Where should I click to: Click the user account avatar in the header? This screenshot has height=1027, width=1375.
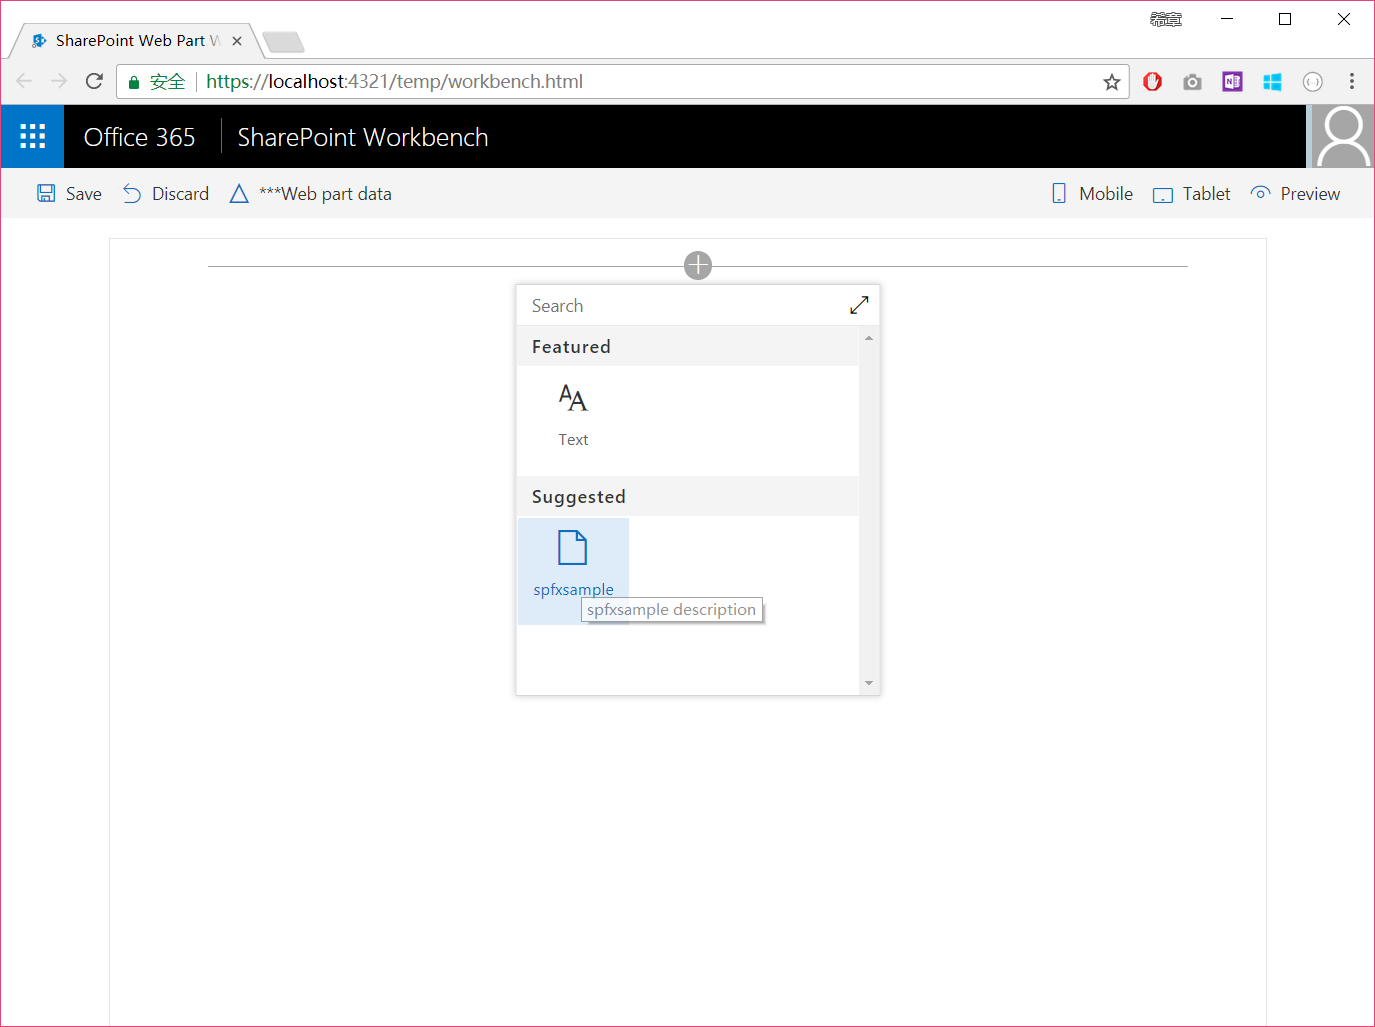[1342, 136]
